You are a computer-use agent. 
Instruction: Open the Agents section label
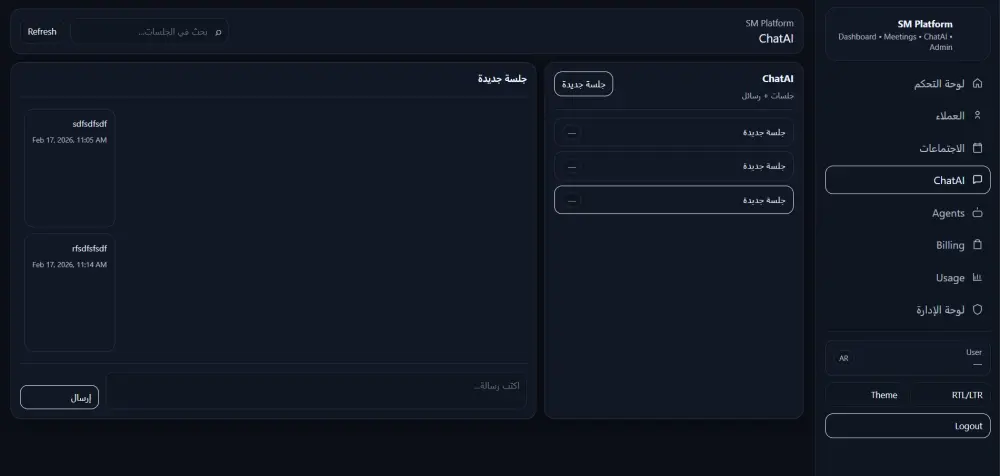pos(948,213)
